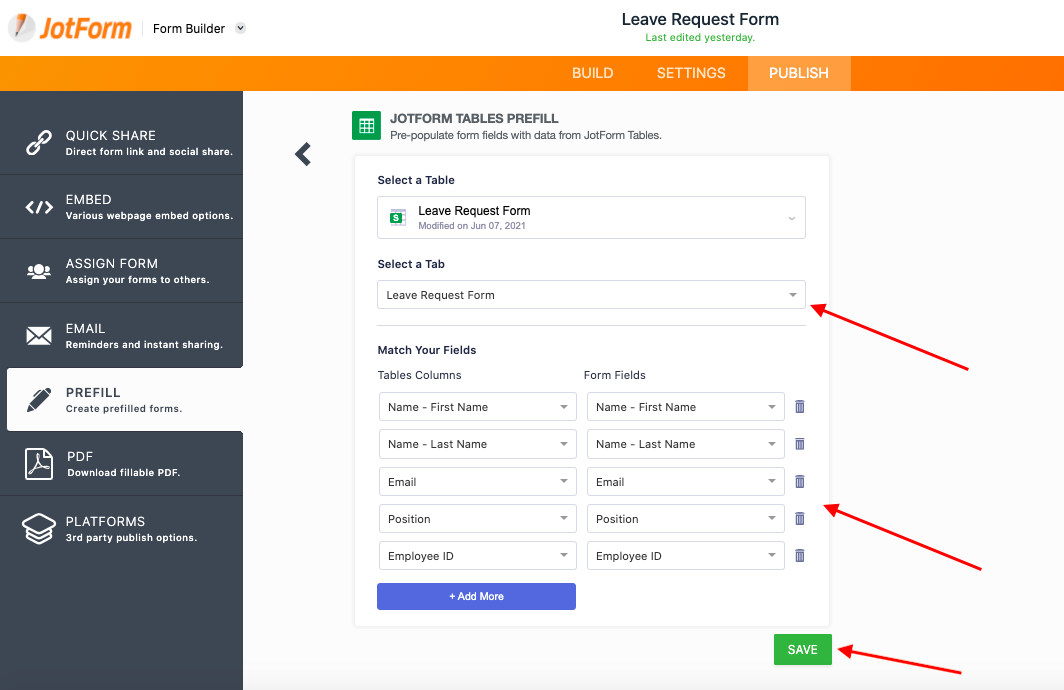Screen dimensions: 1064x690
Task: Switch to the SETTINGS tab
Action: 691,73
